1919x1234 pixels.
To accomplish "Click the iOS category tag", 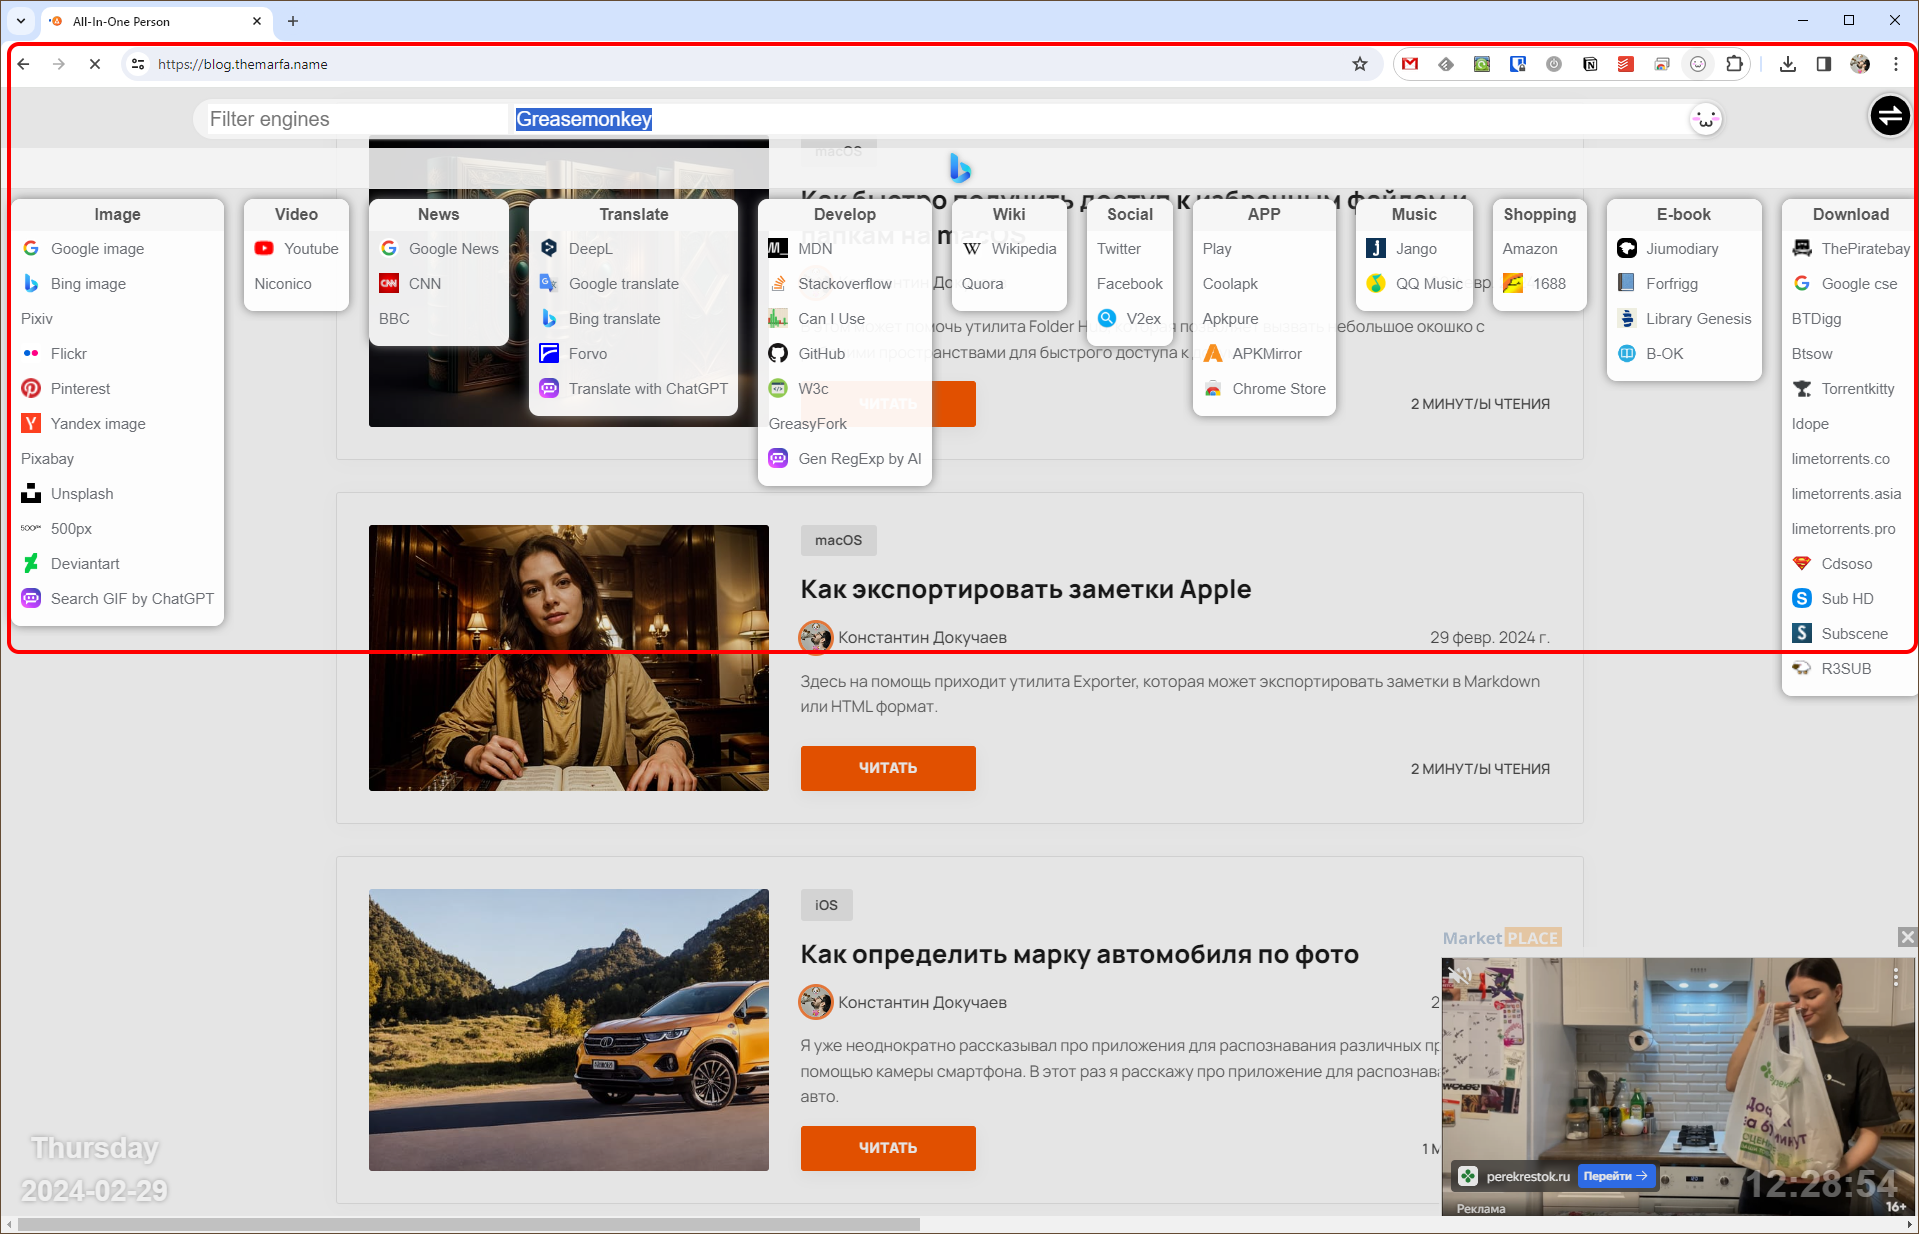I will click(826, 905).
